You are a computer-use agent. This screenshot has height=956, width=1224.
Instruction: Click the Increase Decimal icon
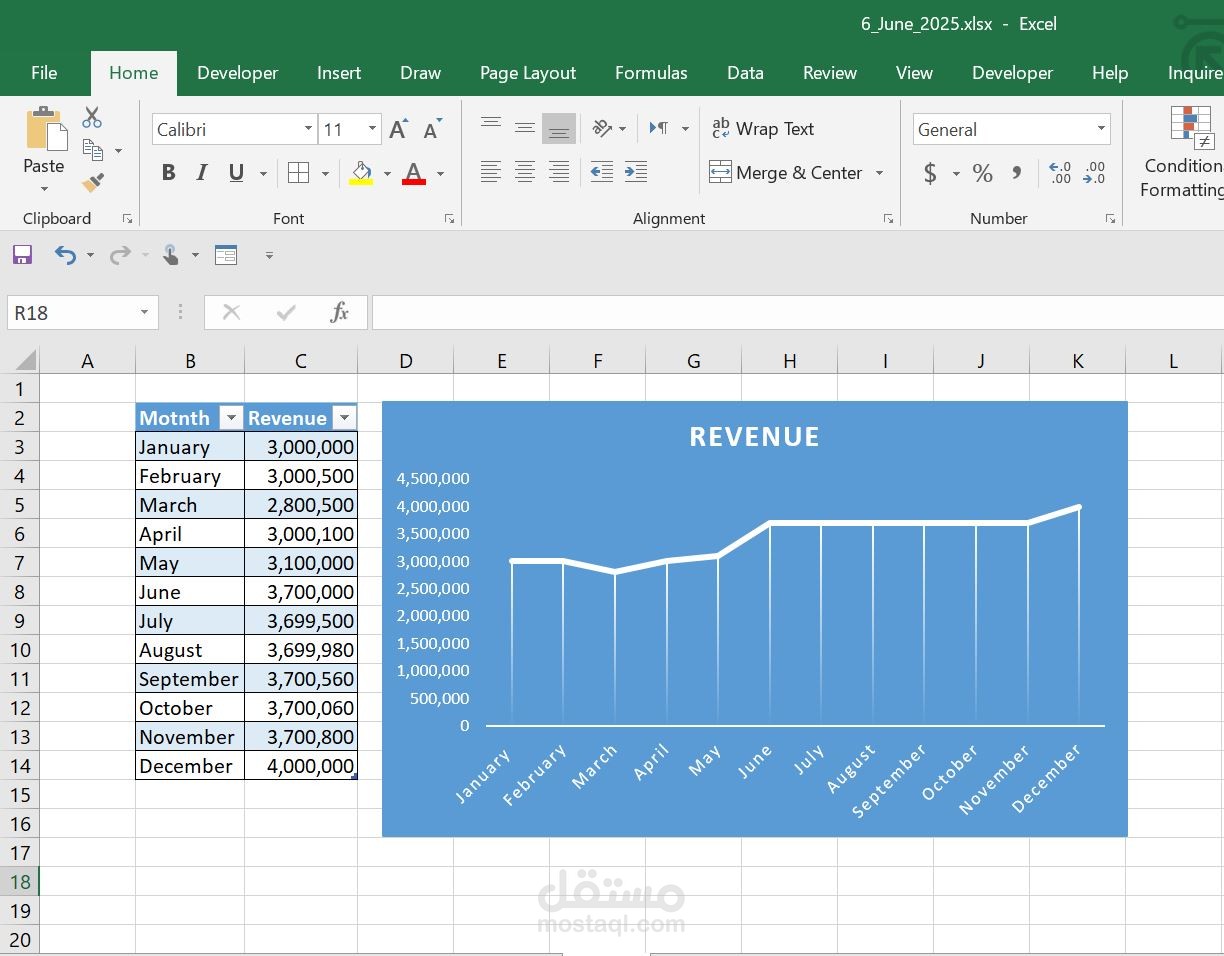point(1060,174)
